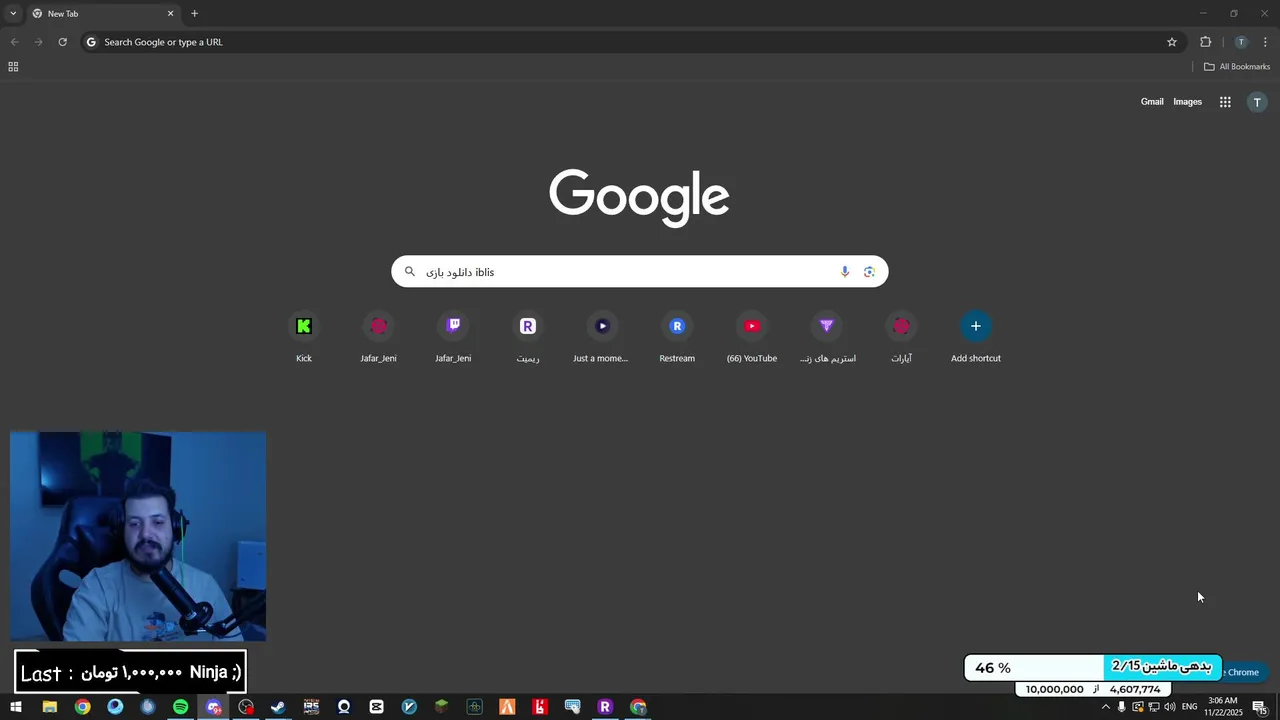Open a new tab with plus button
1280x720 pixels.
[x=194, y=13]
